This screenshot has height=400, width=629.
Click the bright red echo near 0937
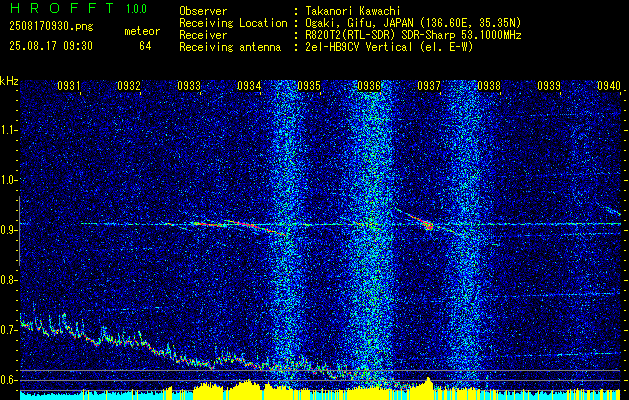click(x=429, y=226)
